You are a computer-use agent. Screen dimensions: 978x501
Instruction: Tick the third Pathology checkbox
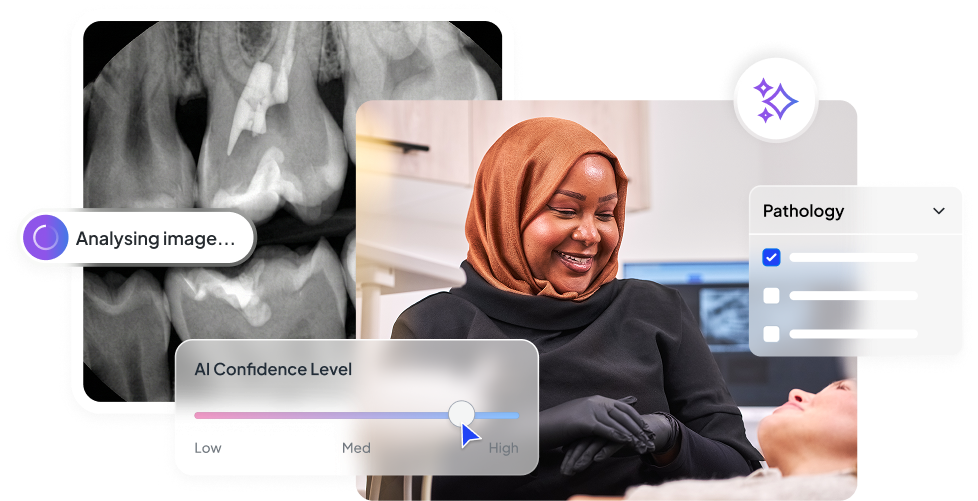click(x=771, y=334)
